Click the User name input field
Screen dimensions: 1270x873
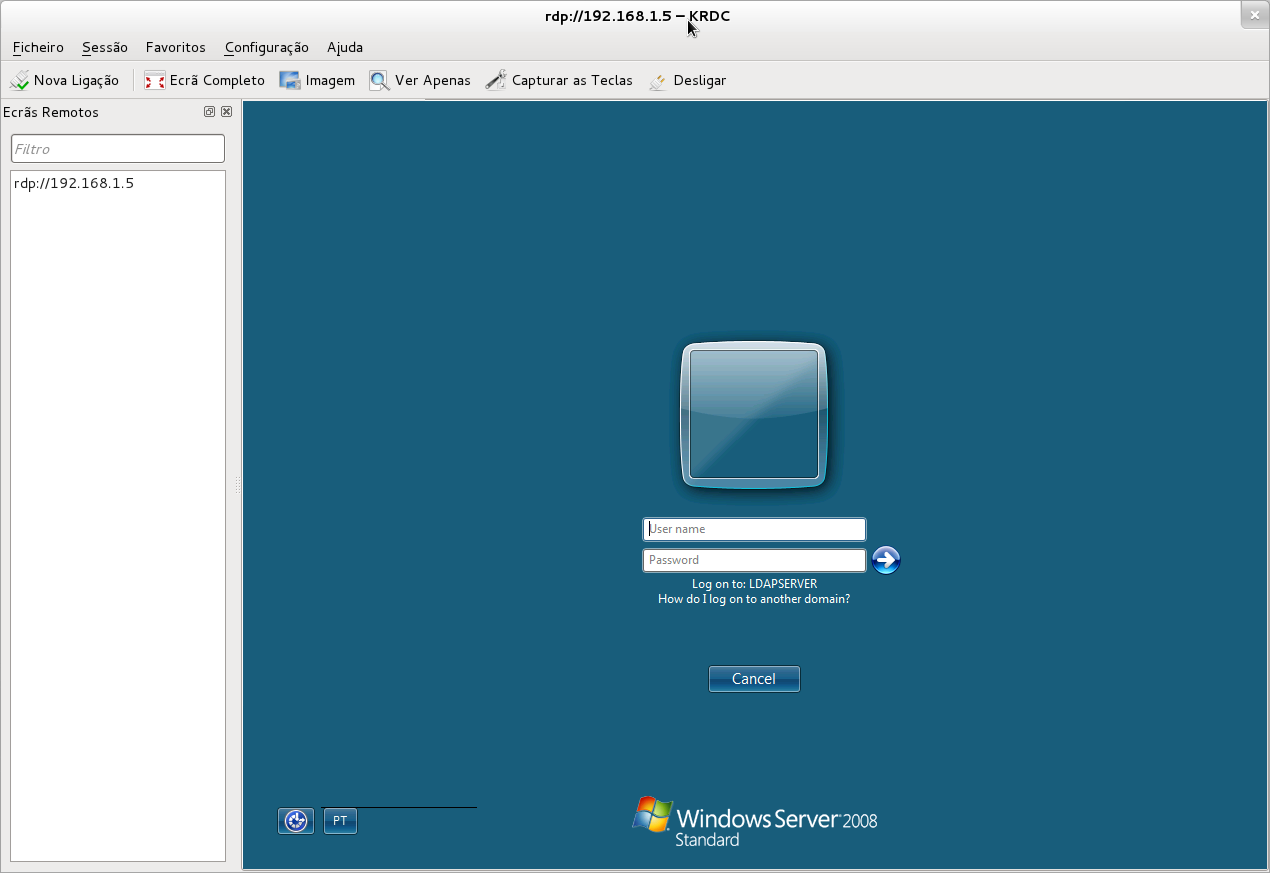754,529
